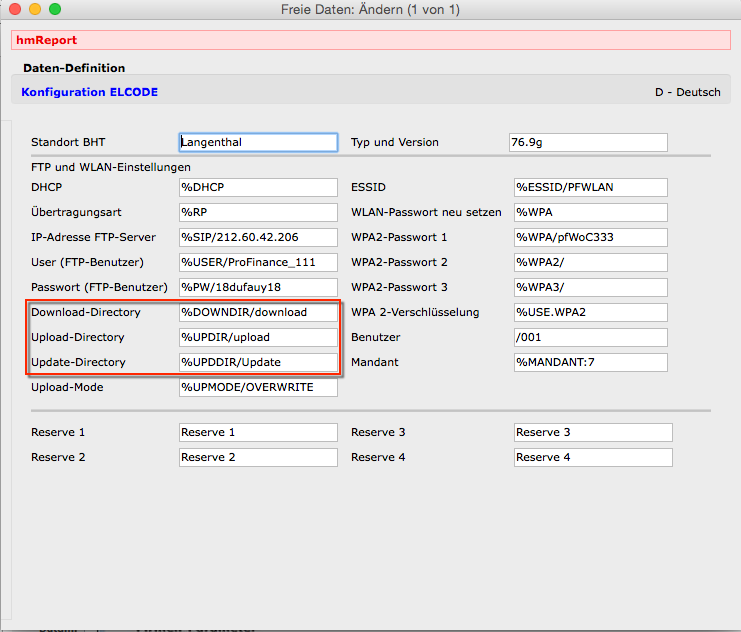The image size is (741, 632).
Task: Select the User (FTP-Benutzer) field
Action: [x=258, y=262]
